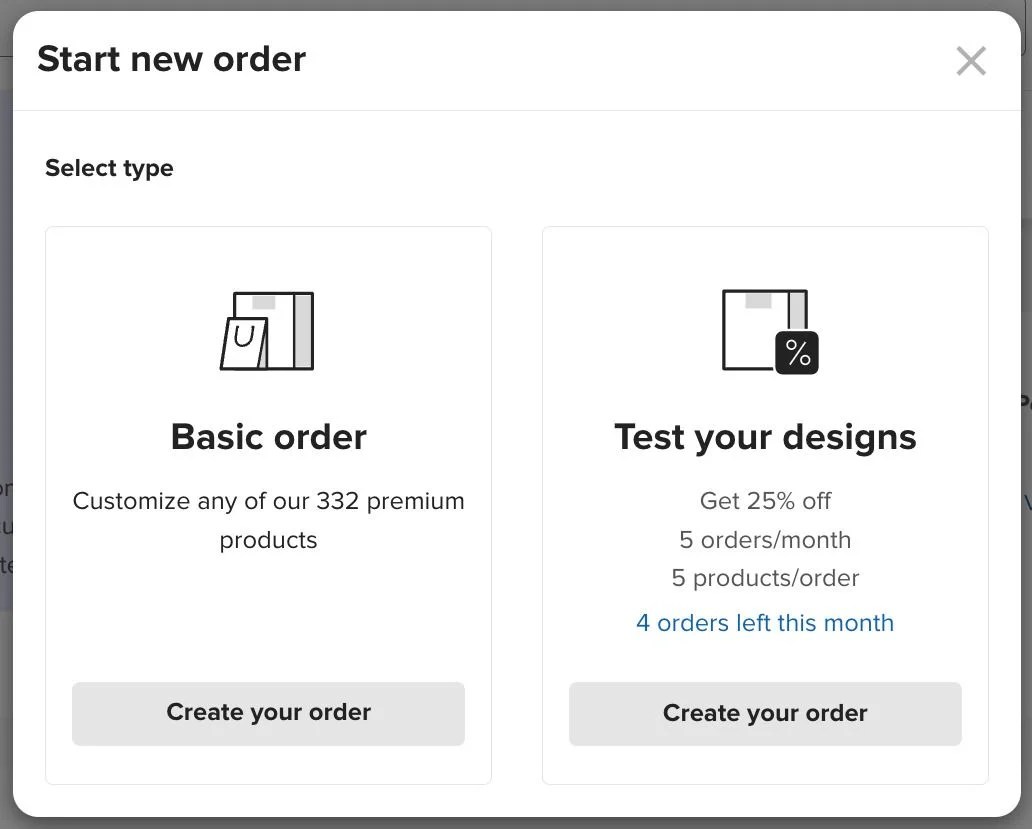Close the Start new order dialog
This screenshot has width=1032, height=829.
(970, 61)
